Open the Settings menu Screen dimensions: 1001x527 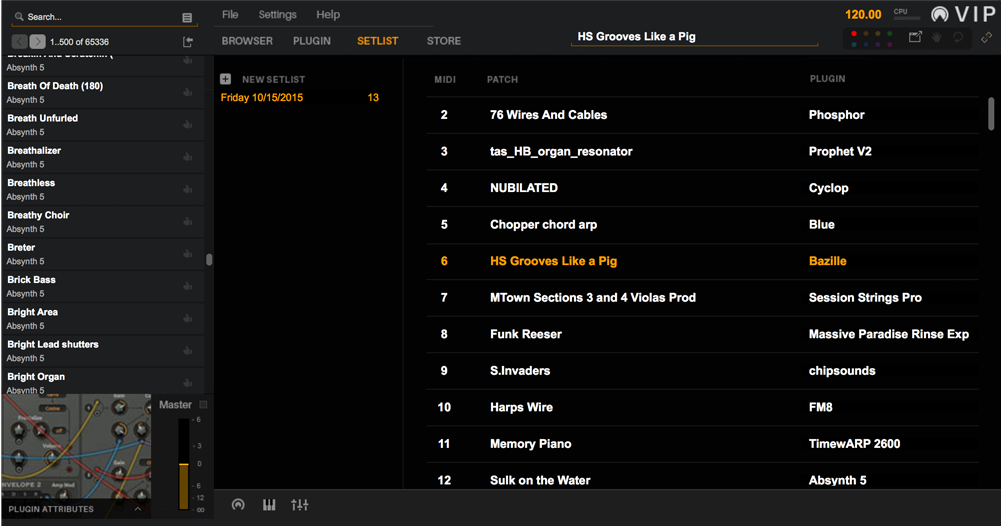click(x=277, y=14)
